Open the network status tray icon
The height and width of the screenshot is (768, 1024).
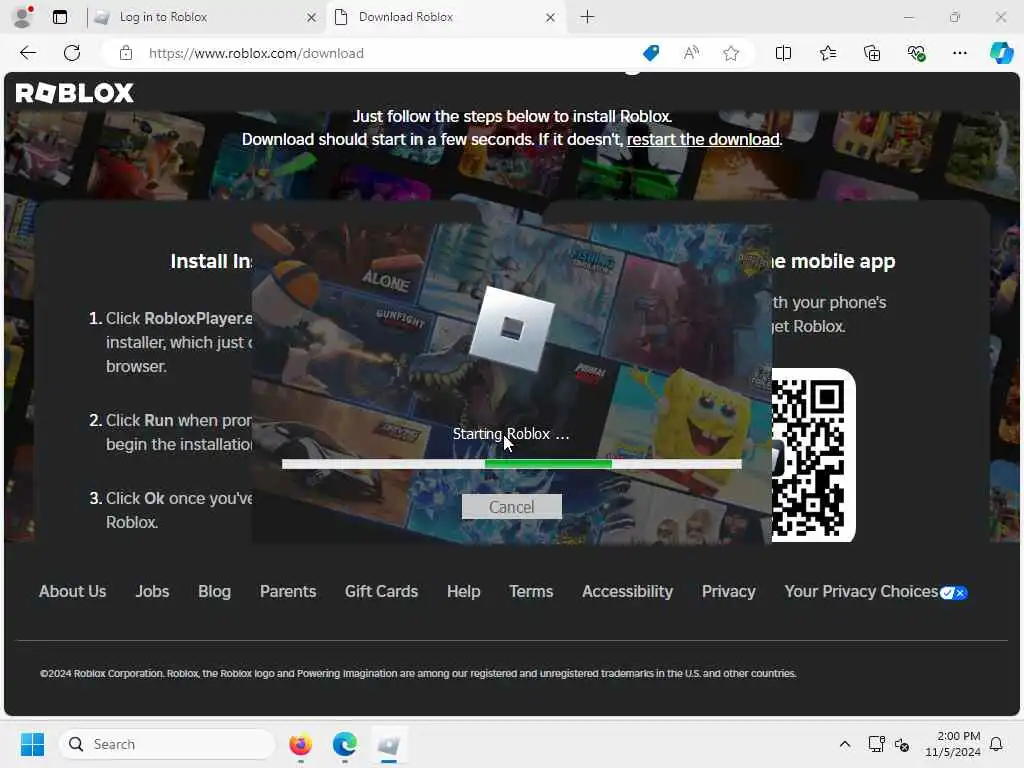click(876, 744)
